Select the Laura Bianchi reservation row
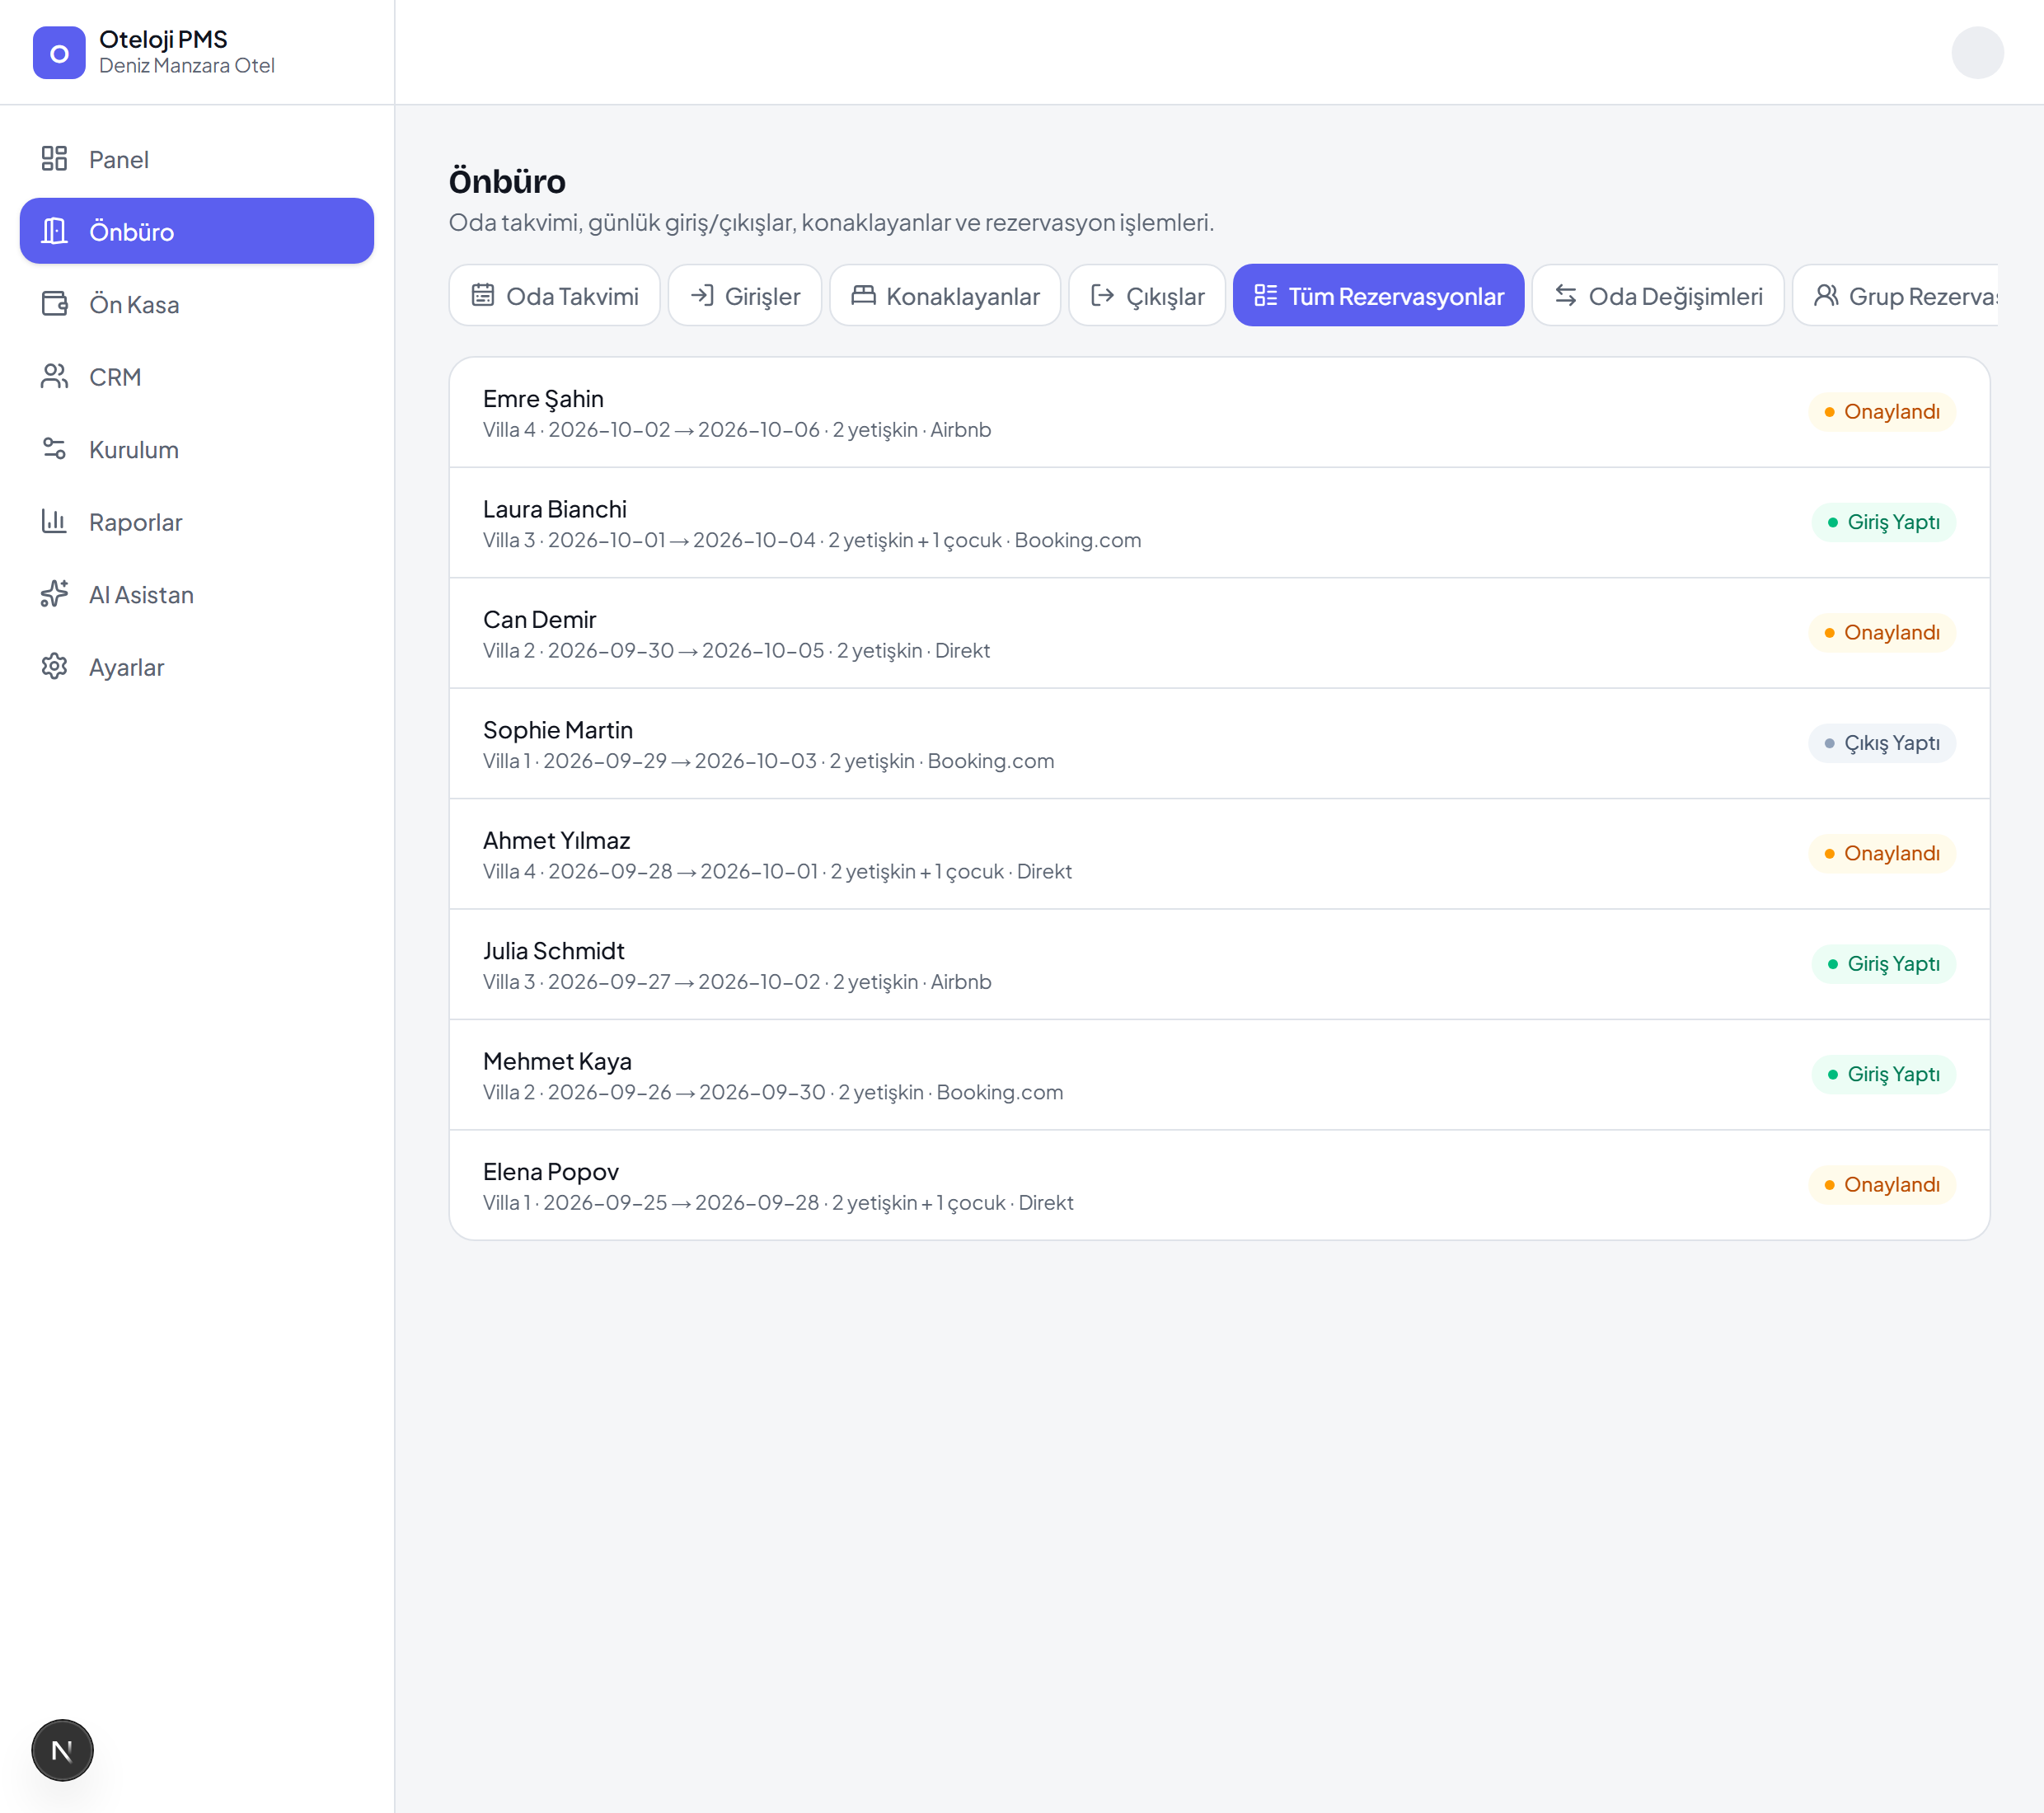Screen dimensions: 2044x1813 click(1219, 523)
